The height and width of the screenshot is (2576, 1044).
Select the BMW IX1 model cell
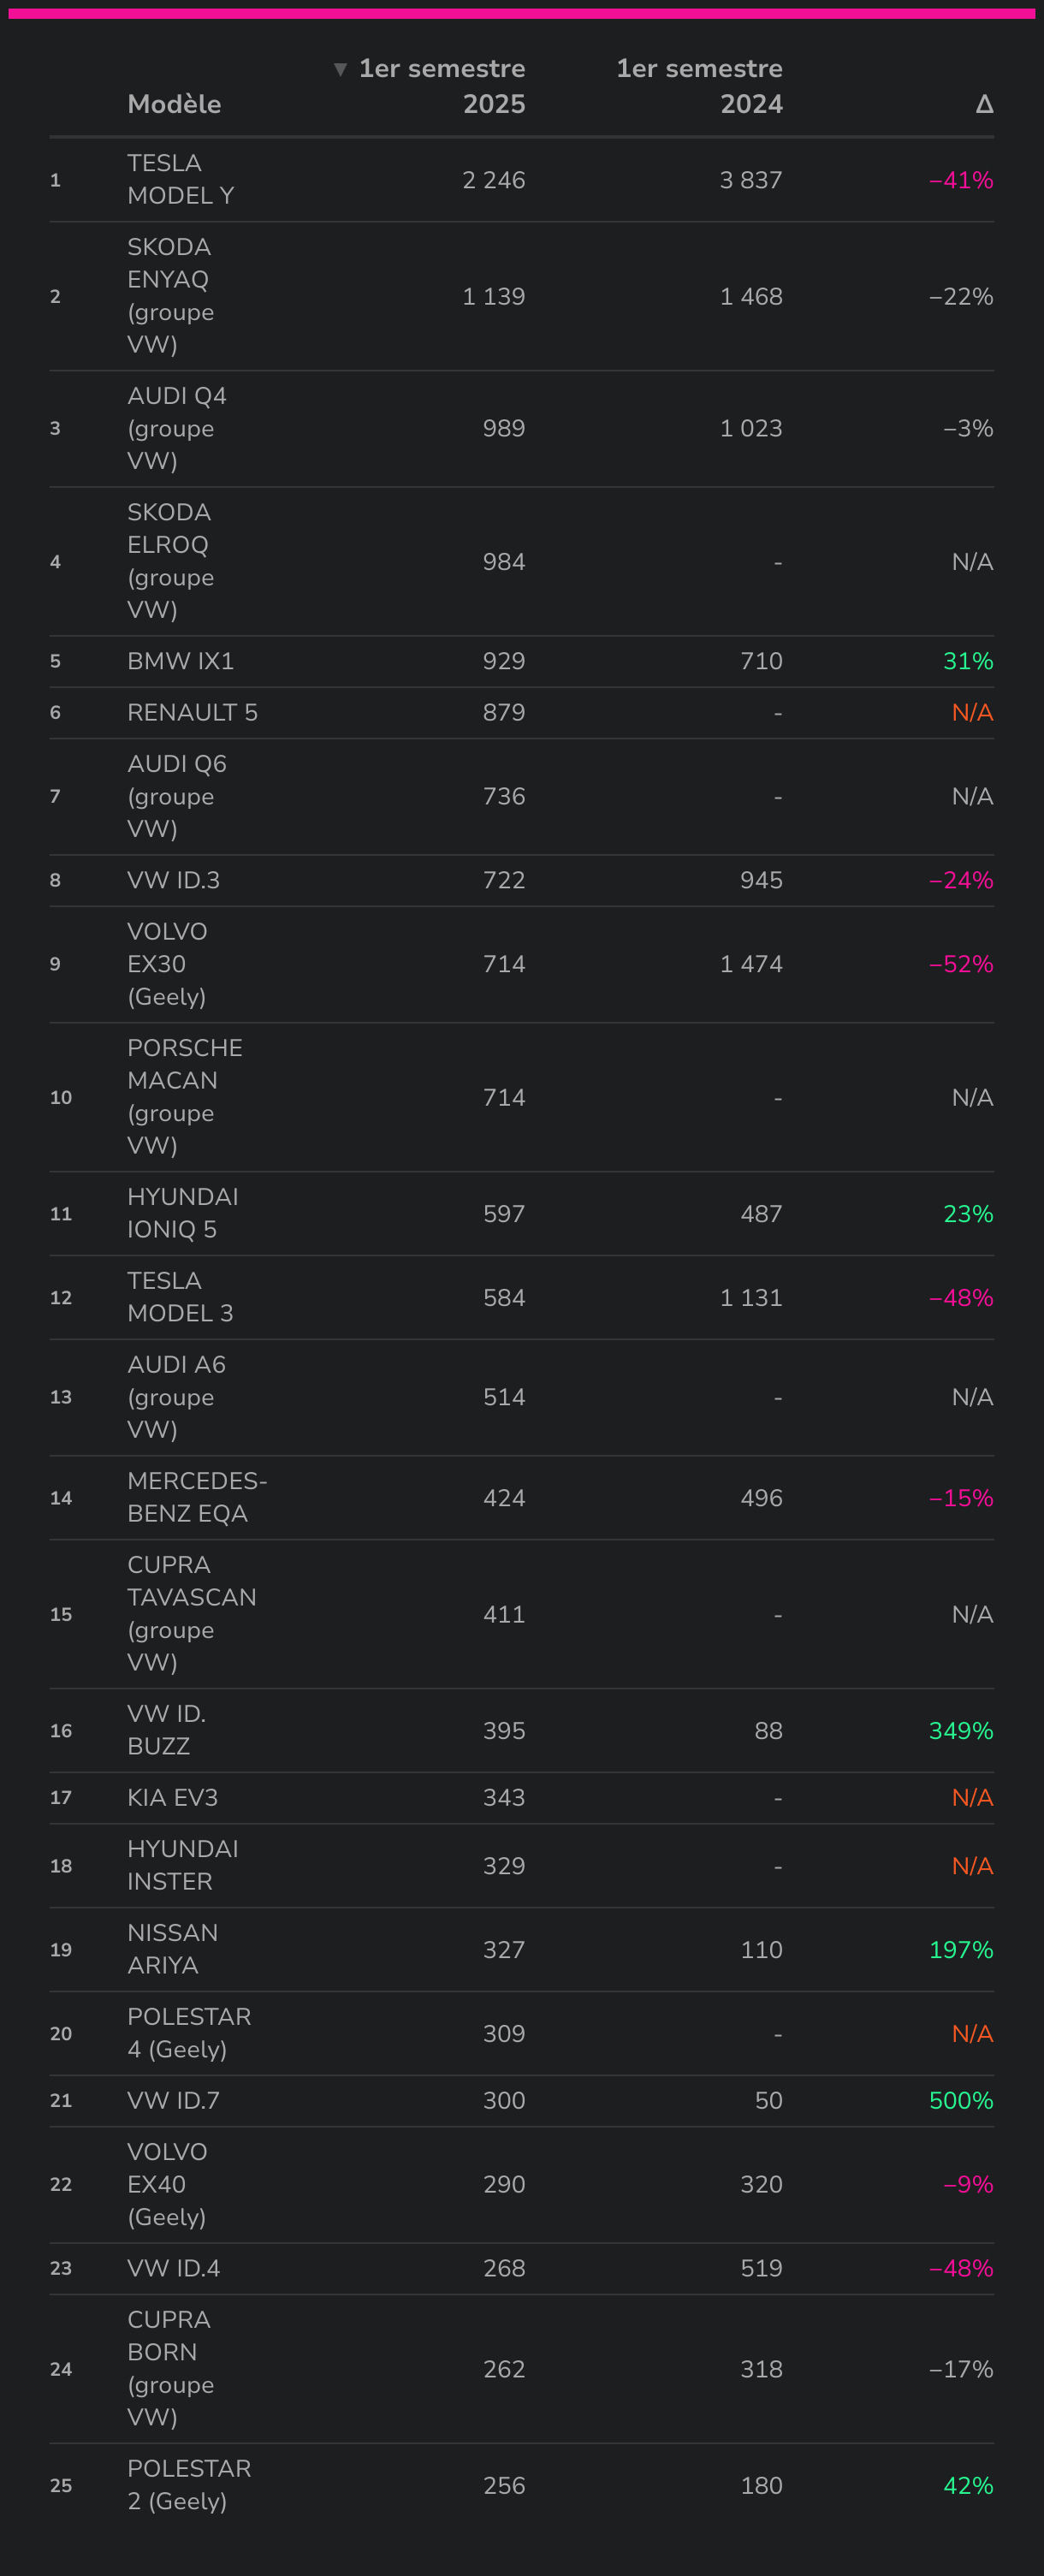click(x=180, y=661)
